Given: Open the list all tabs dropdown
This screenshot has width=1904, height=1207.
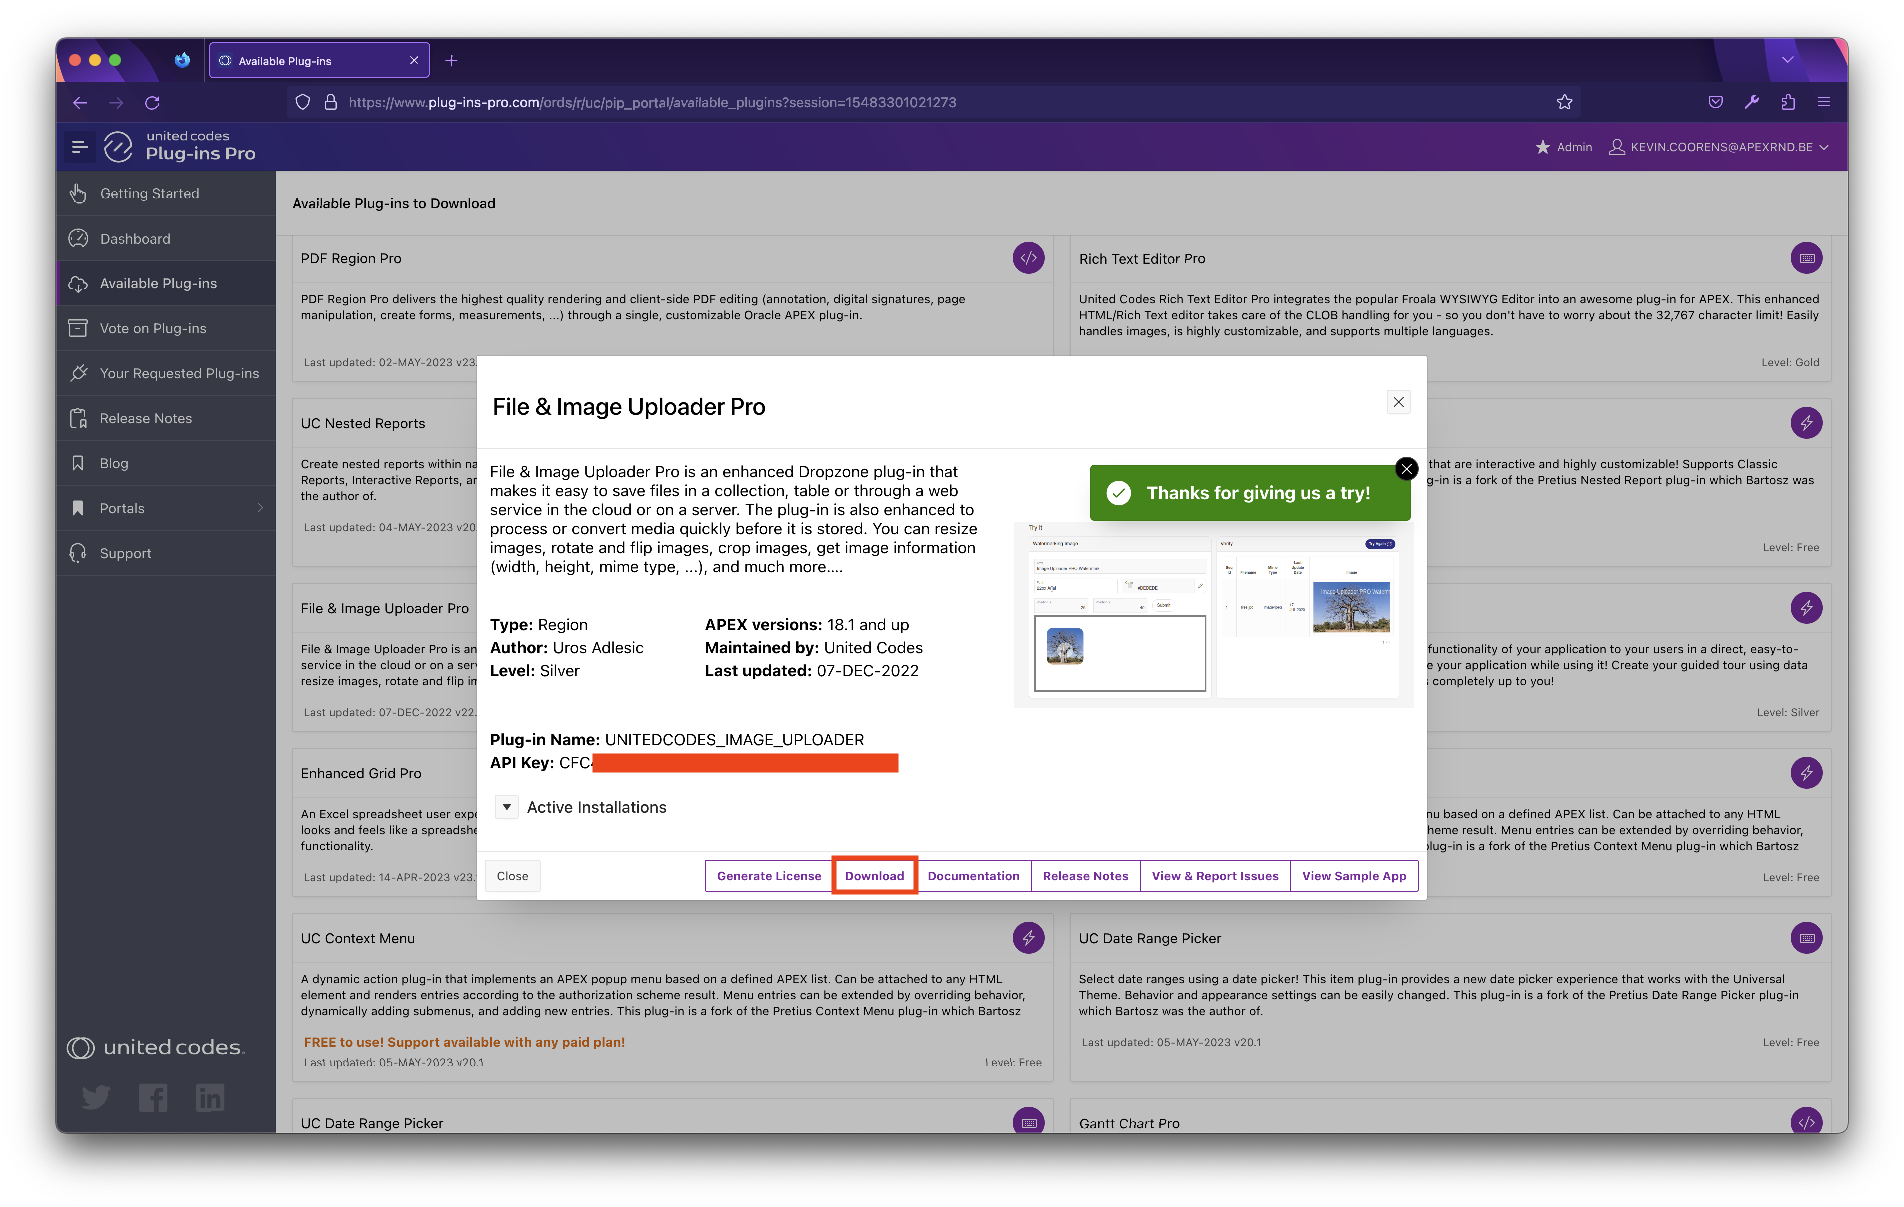Looking at the screenshot, I should [1787, 60].
